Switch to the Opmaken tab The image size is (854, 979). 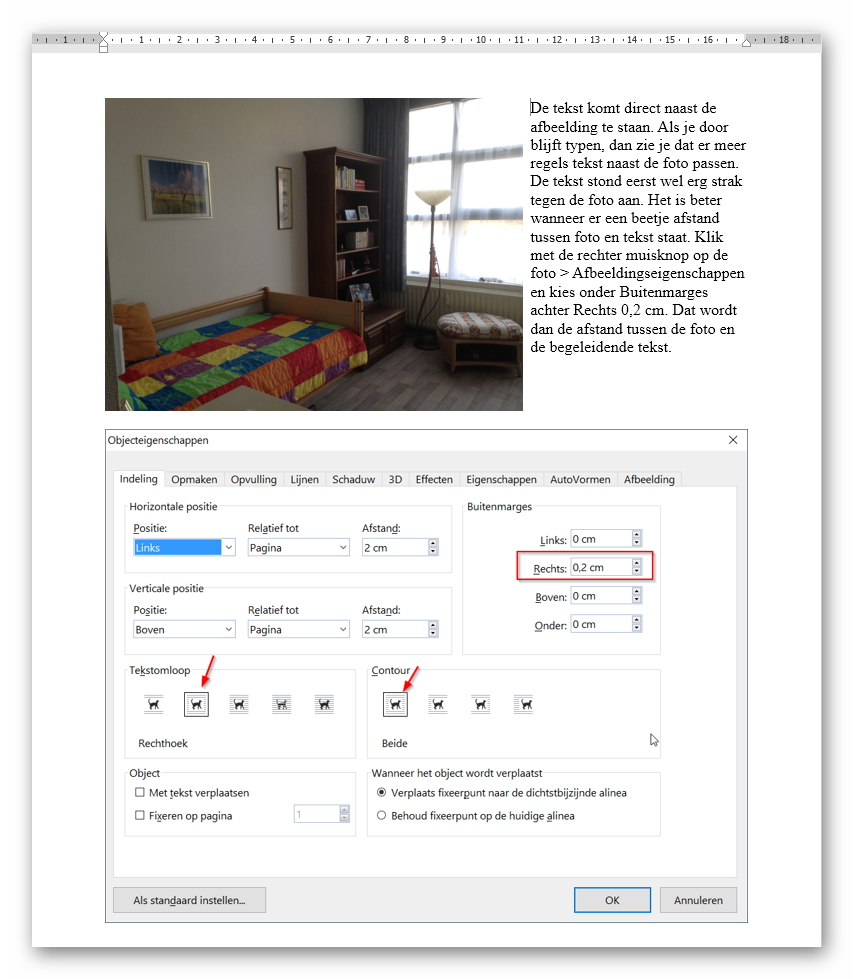click(194, 480)
